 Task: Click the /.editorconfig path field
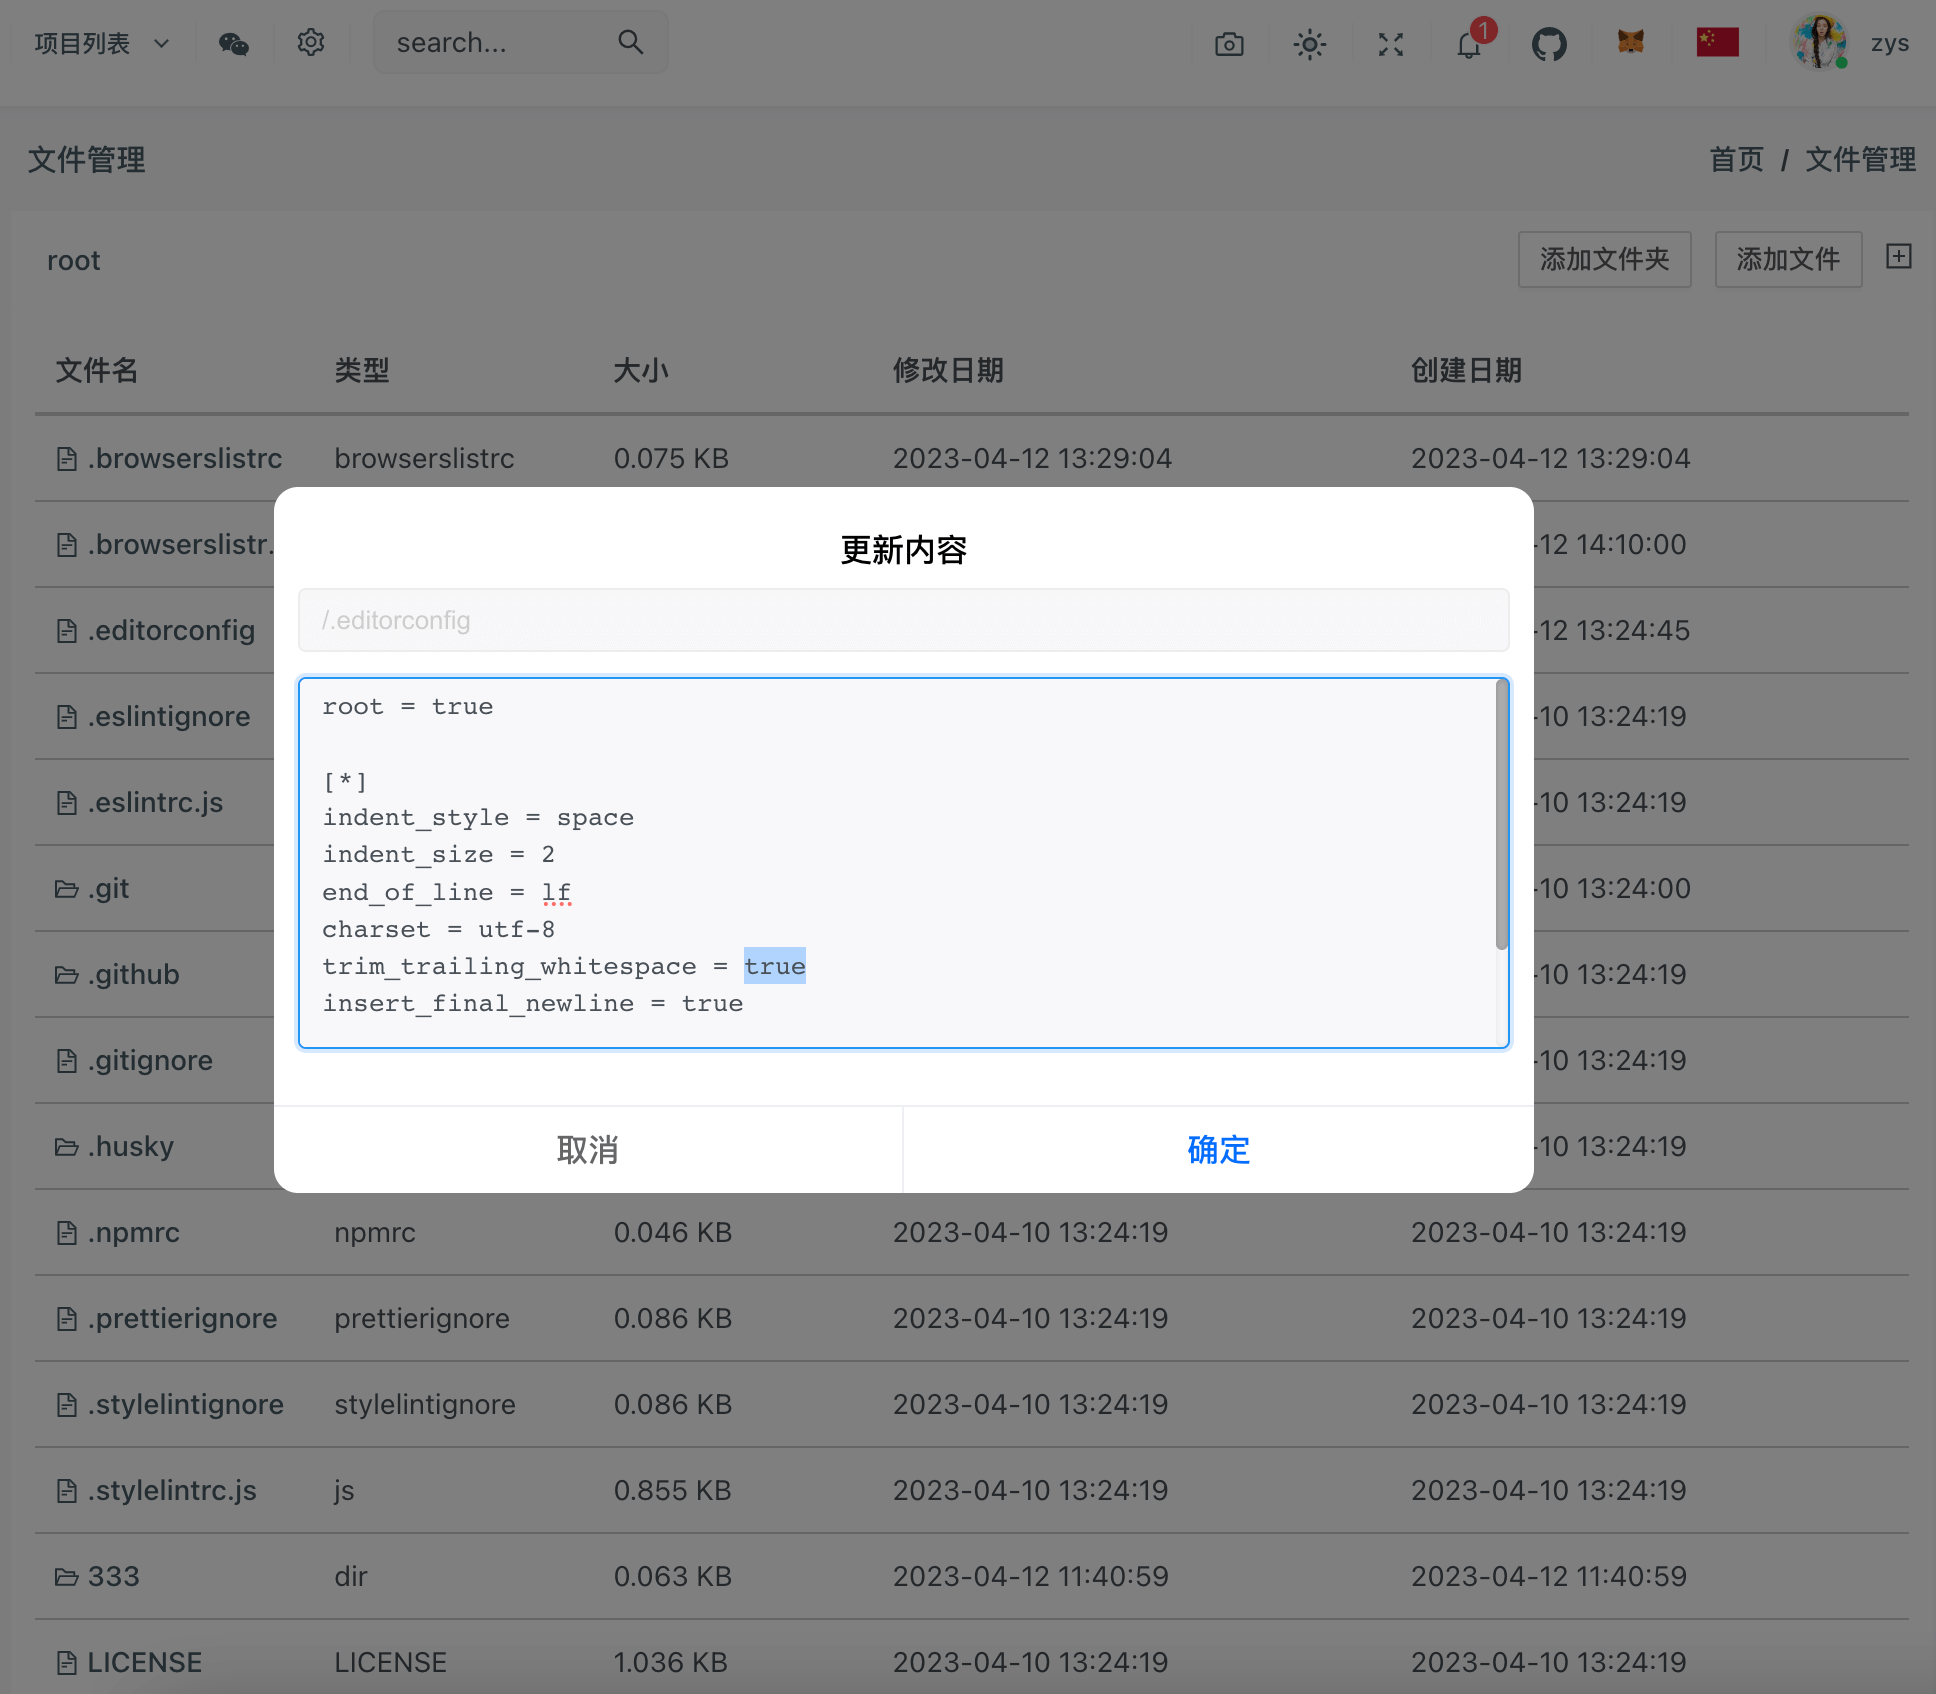coord(903,620)
